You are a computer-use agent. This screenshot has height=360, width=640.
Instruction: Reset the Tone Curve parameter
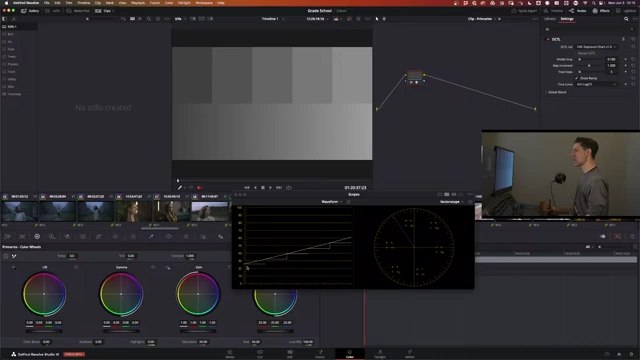pyautogui.click(x=633, y=84)
